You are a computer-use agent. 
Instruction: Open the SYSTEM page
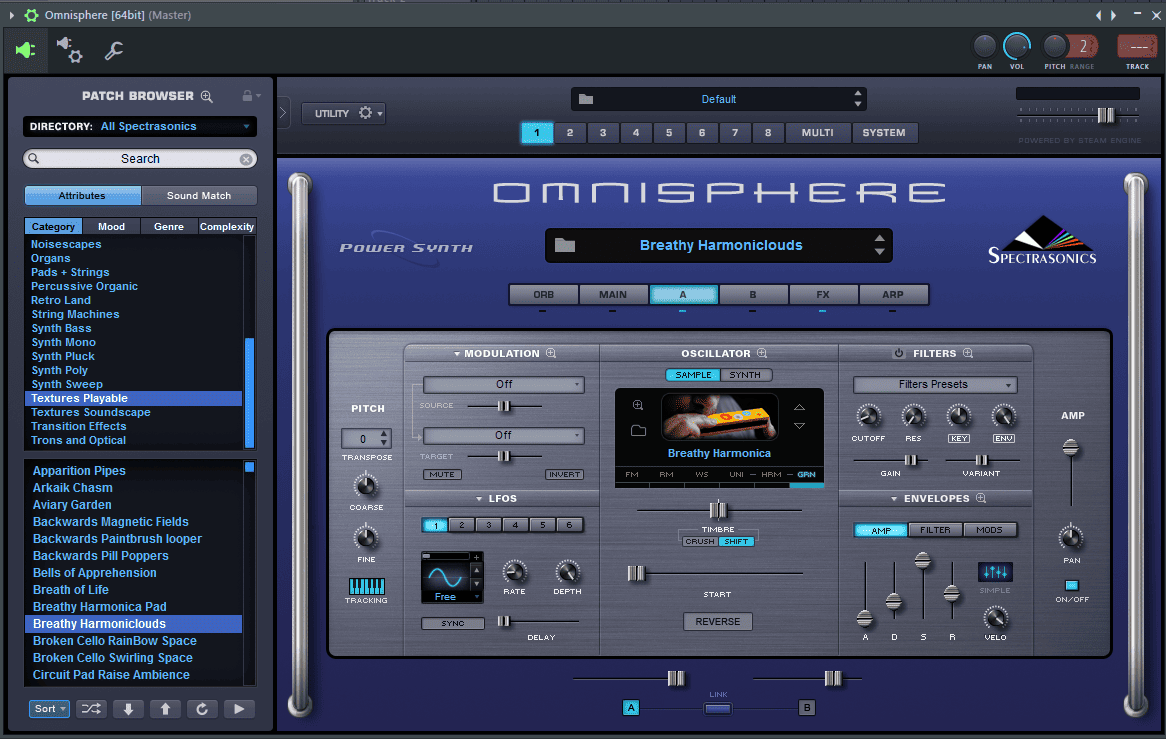pyautogui.click(x=883, y=132)
